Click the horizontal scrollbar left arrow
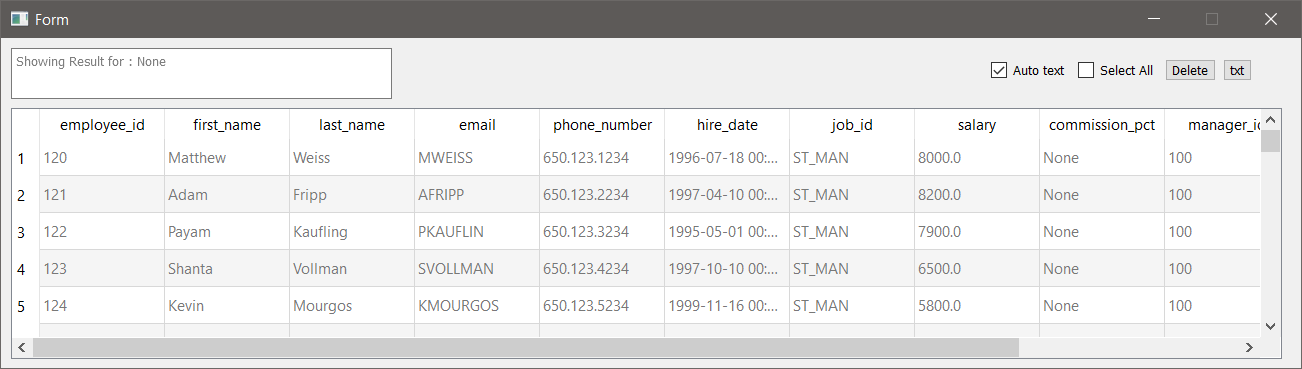The image size is (1302, 369). pos(22,347)
